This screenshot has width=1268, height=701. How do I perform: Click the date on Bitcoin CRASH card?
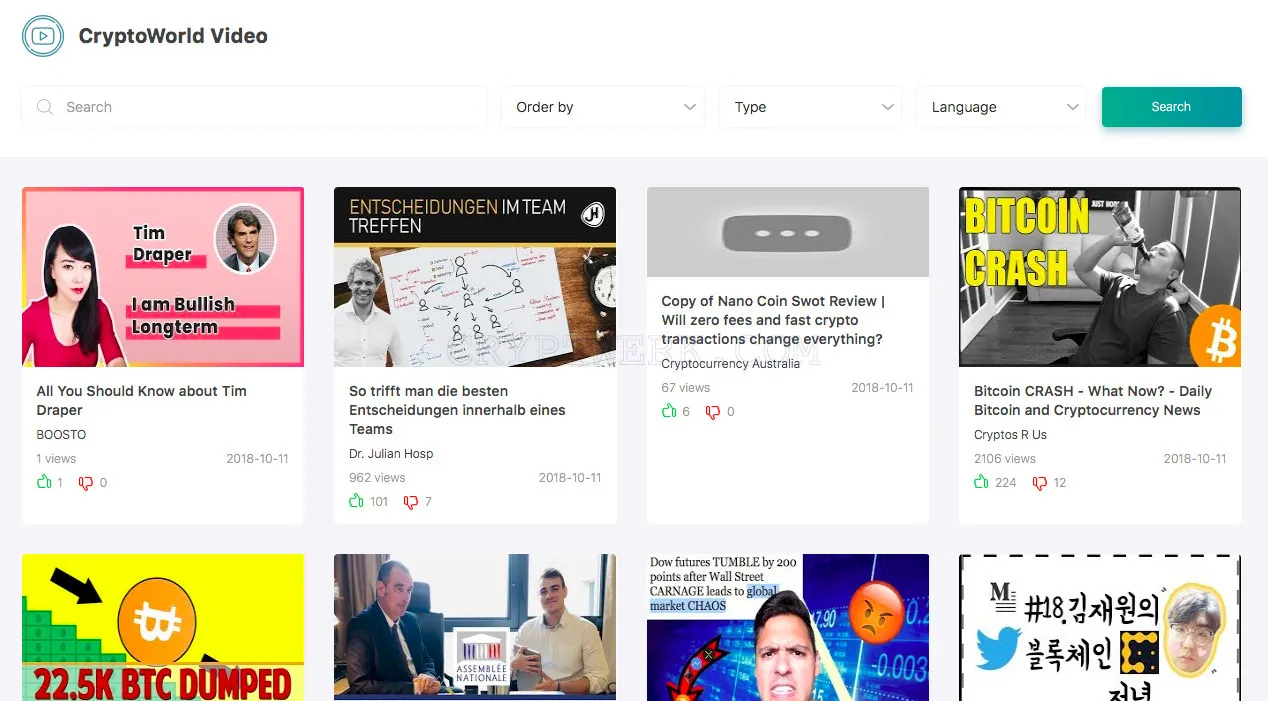[1195, 459]
